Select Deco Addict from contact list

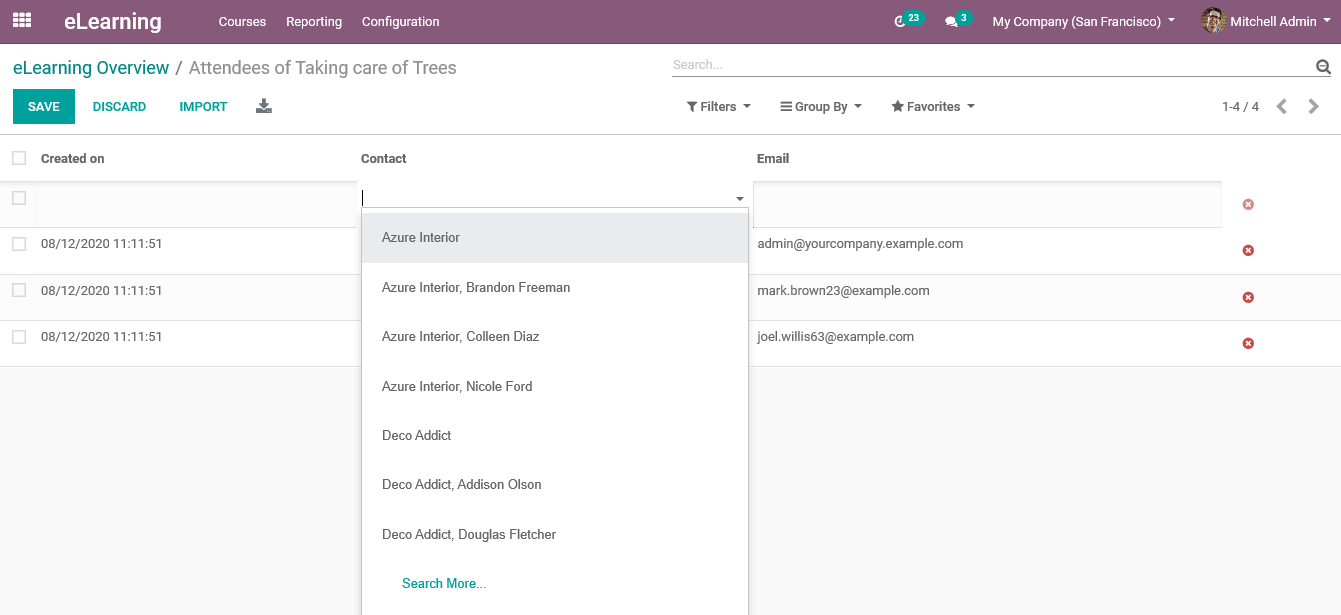click(x=555, y=435)
